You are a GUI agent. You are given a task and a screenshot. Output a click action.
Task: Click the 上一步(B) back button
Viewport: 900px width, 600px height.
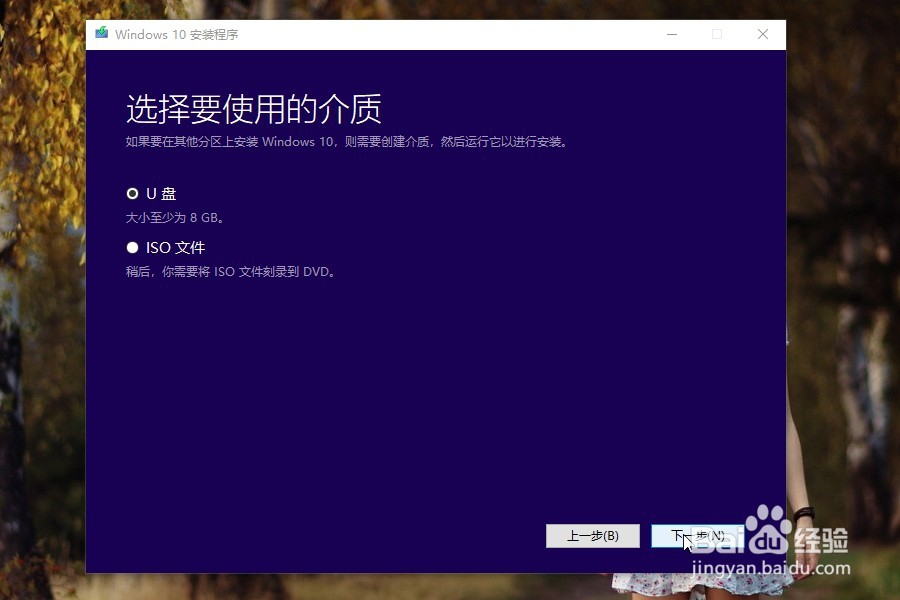point(592,536)
